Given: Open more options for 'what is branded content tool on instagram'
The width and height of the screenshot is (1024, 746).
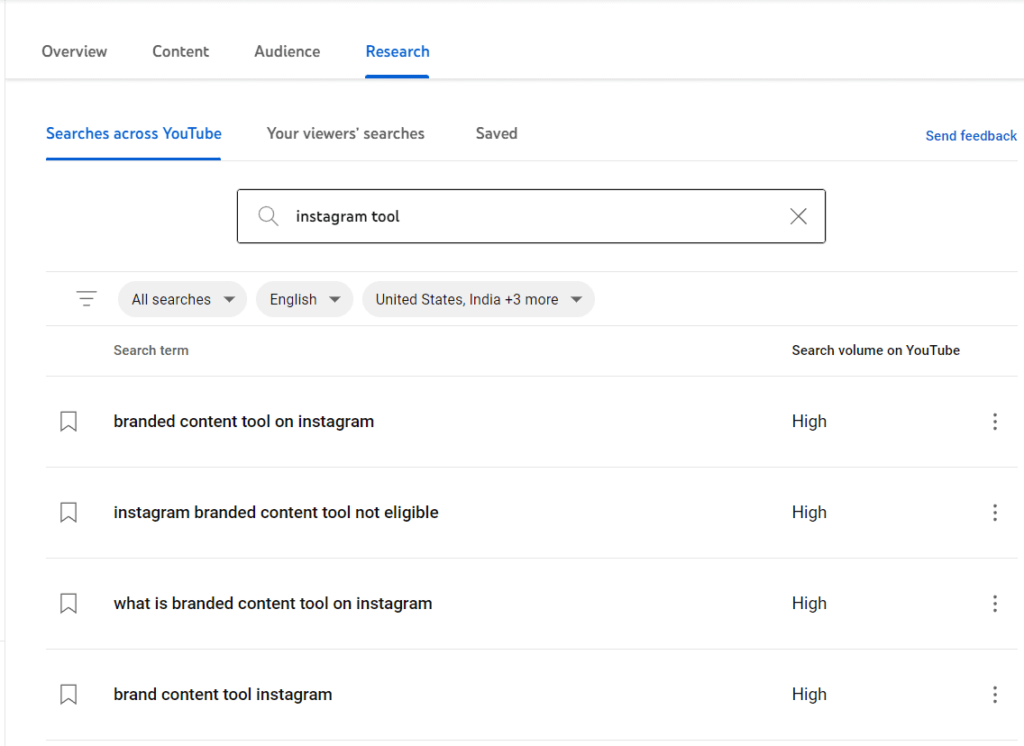Looking at the screenshot, I should [x=994, y=604].
